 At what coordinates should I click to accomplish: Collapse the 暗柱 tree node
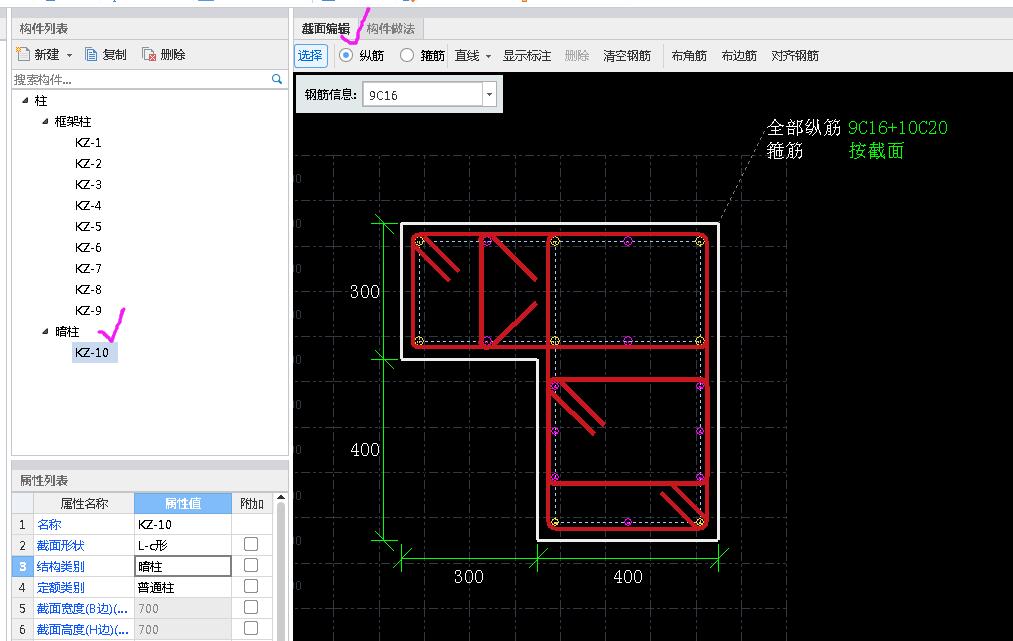pyautogui.click(x=45, y=331)
